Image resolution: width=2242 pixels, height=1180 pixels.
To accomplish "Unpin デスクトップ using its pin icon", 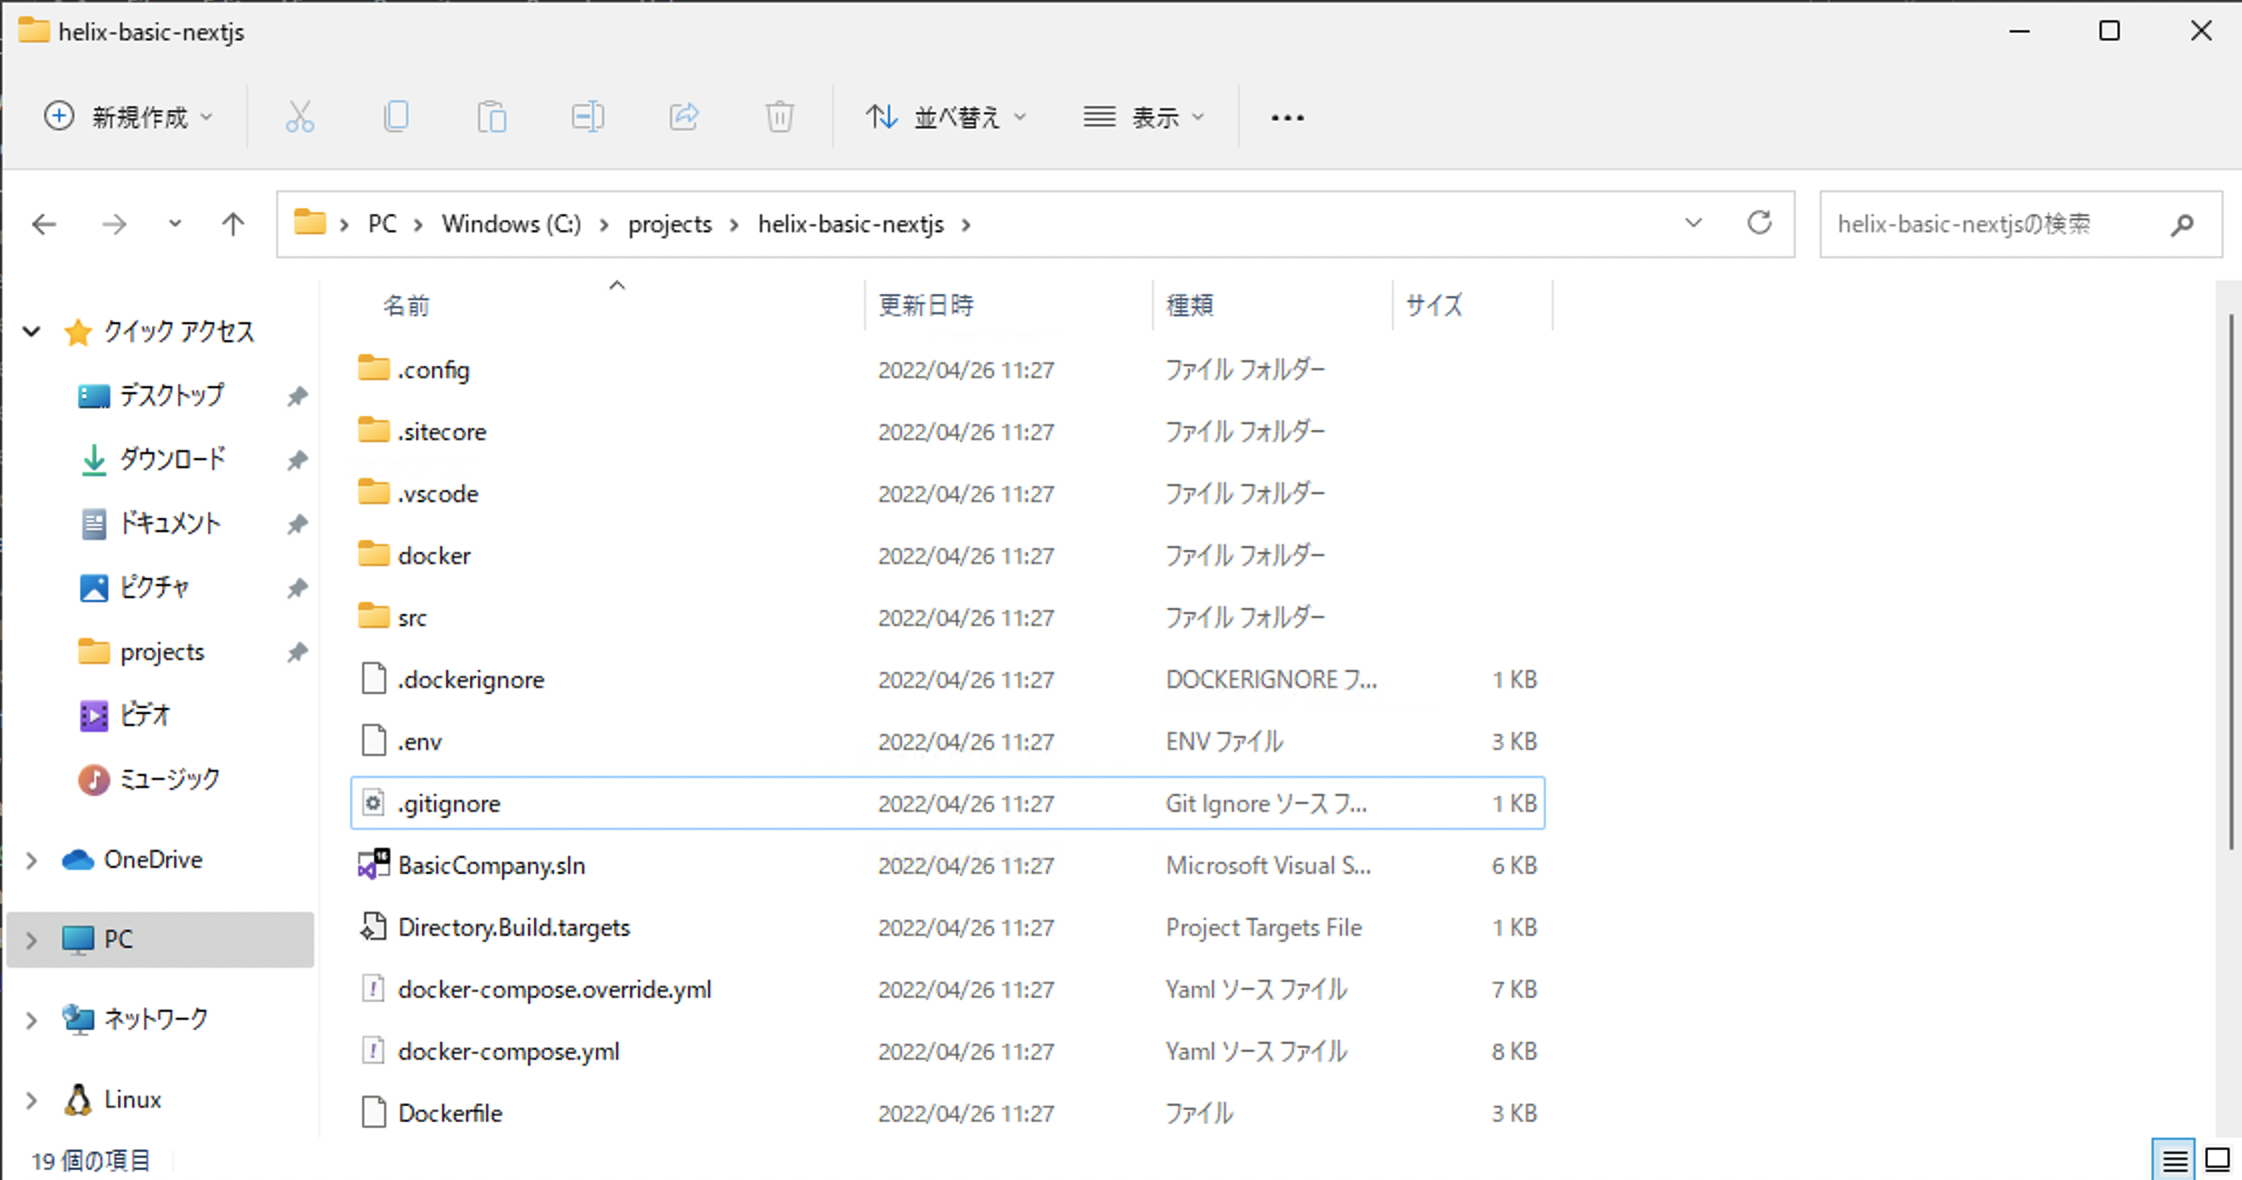I will point(297,397).
